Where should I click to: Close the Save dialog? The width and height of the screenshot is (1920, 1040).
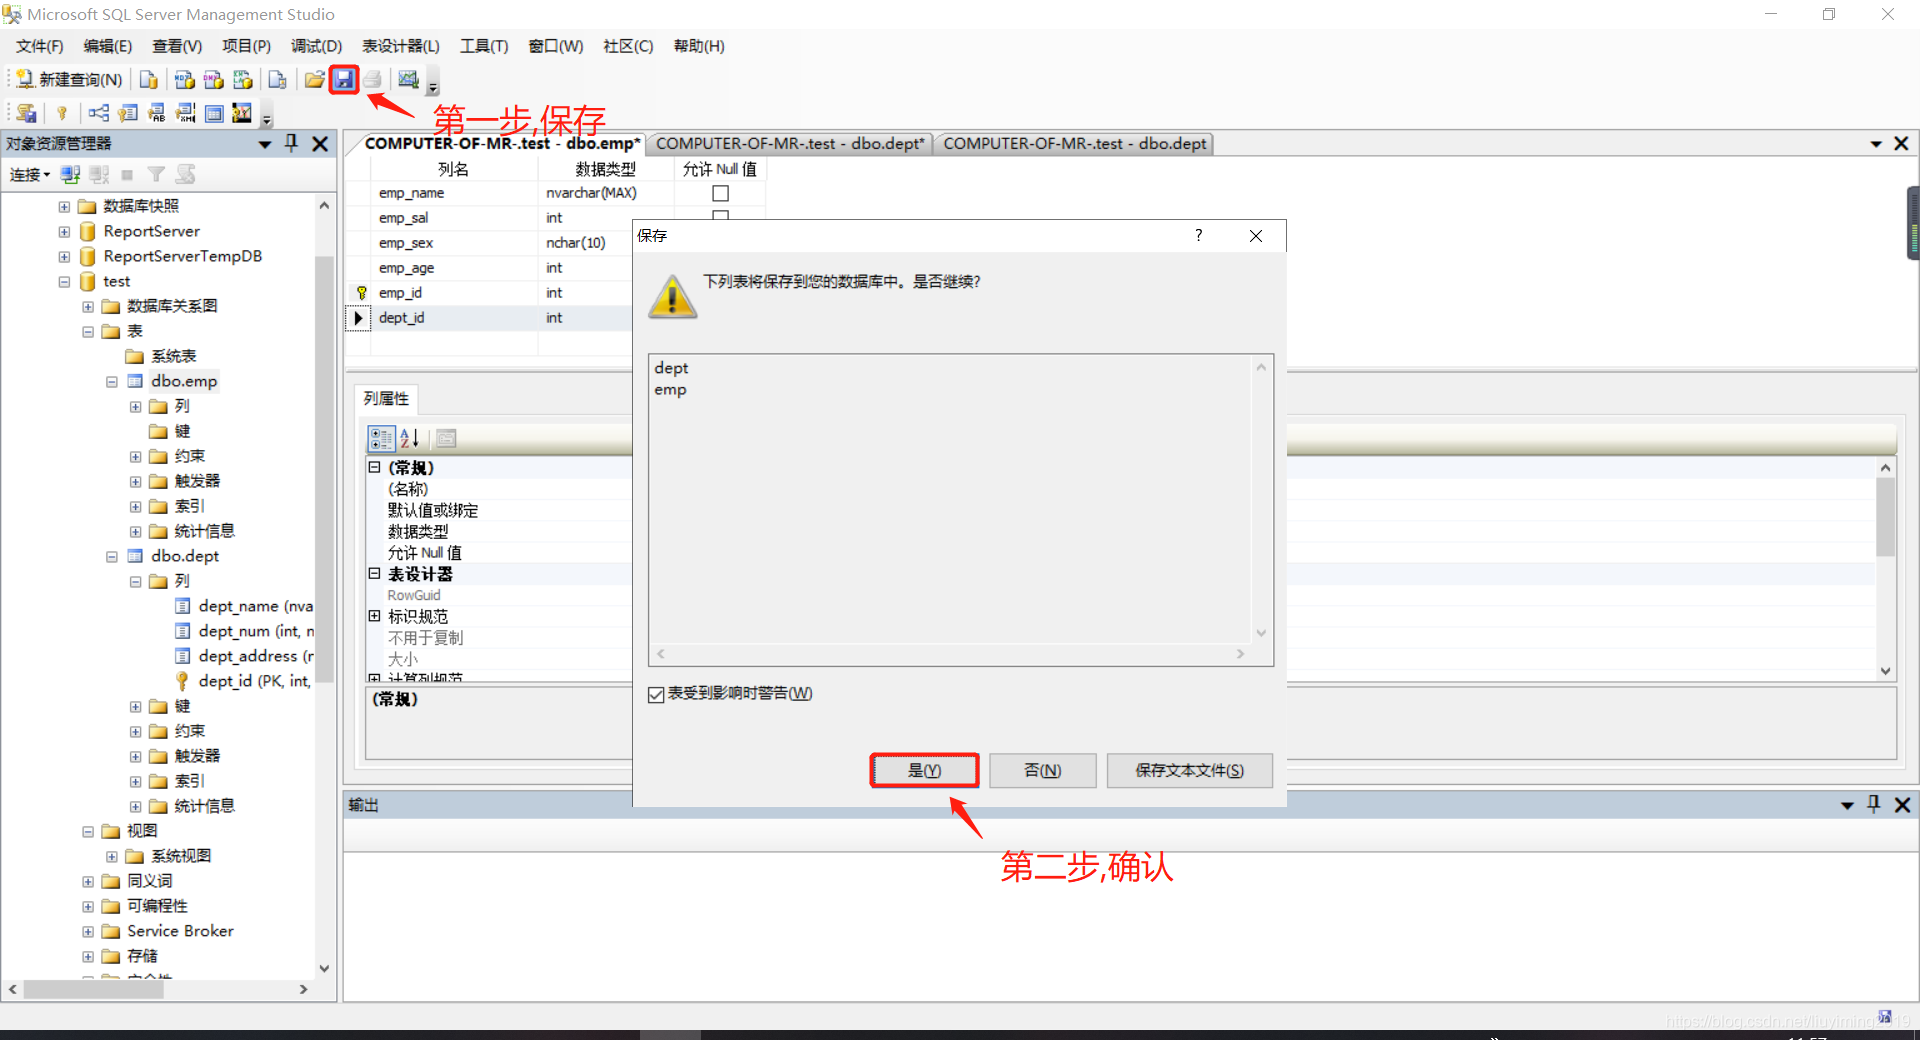(x=1256, y=236)
